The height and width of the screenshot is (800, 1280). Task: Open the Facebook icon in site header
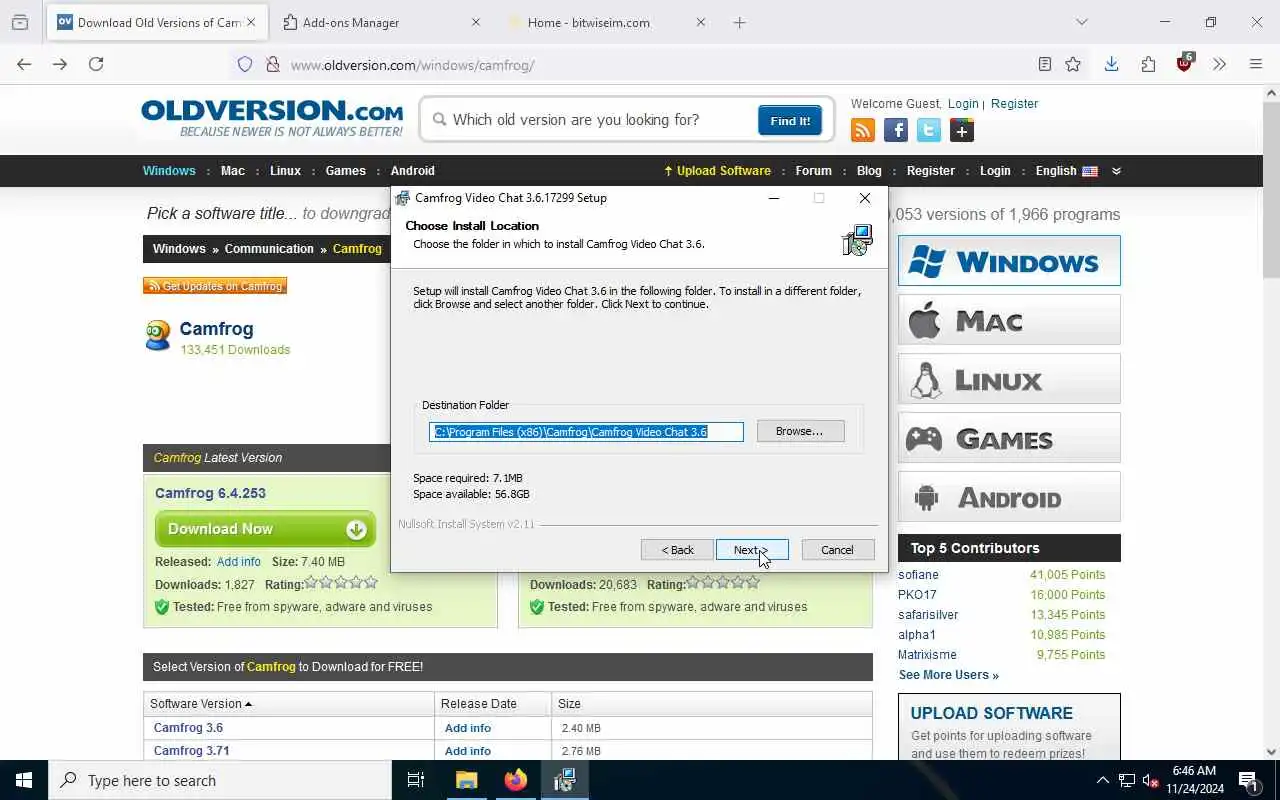click(x=896, y=130)
